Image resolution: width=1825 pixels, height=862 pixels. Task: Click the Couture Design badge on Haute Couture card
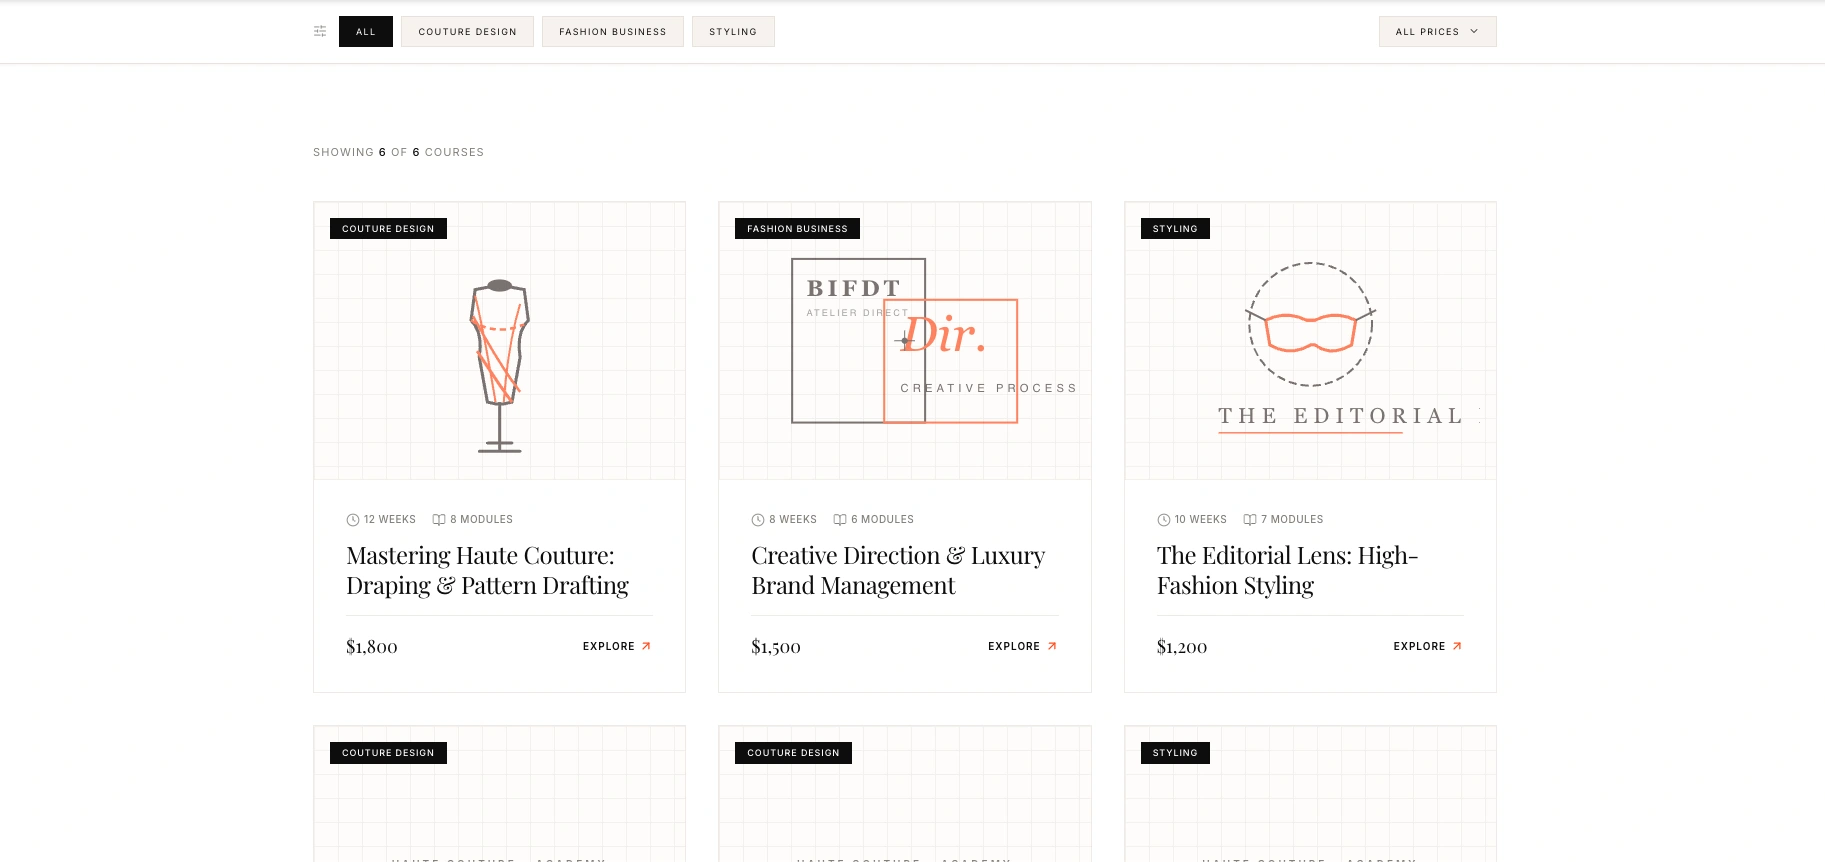[x=388, y=229]
